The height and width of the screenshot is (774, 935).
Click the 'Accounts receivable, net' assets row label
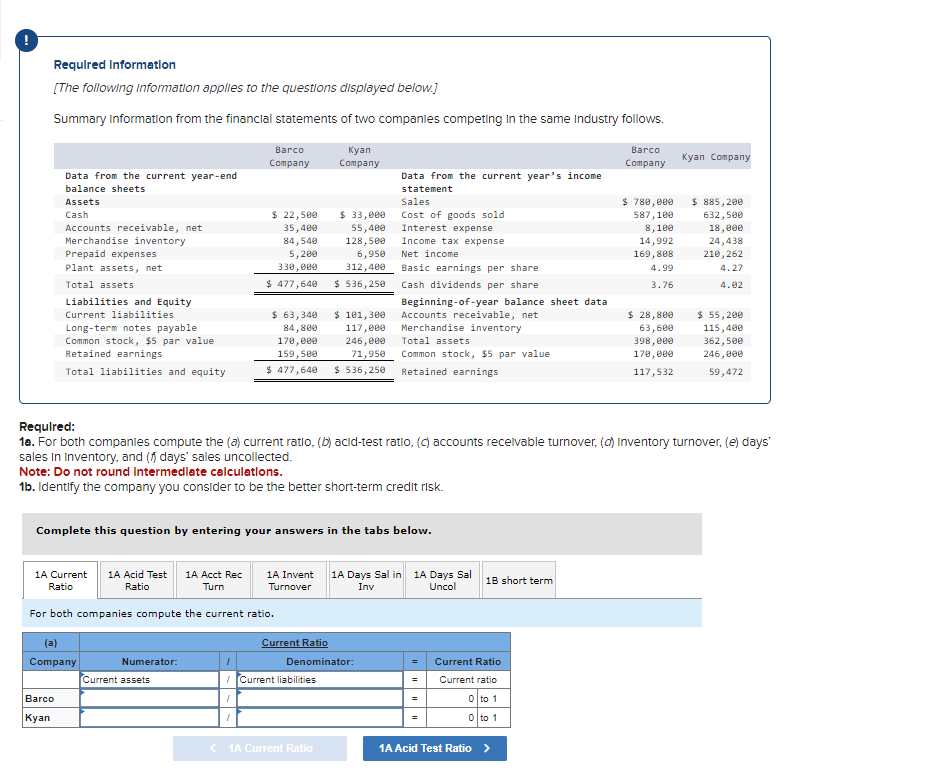pyautogui.click(x=134, y=228)
